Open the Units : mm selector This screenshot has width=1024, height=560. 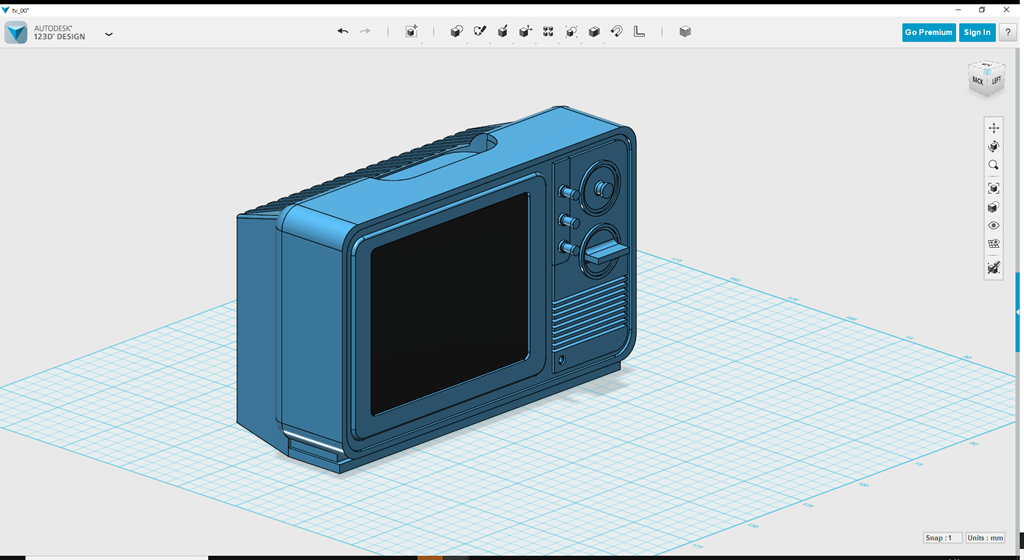click(985, 538)
